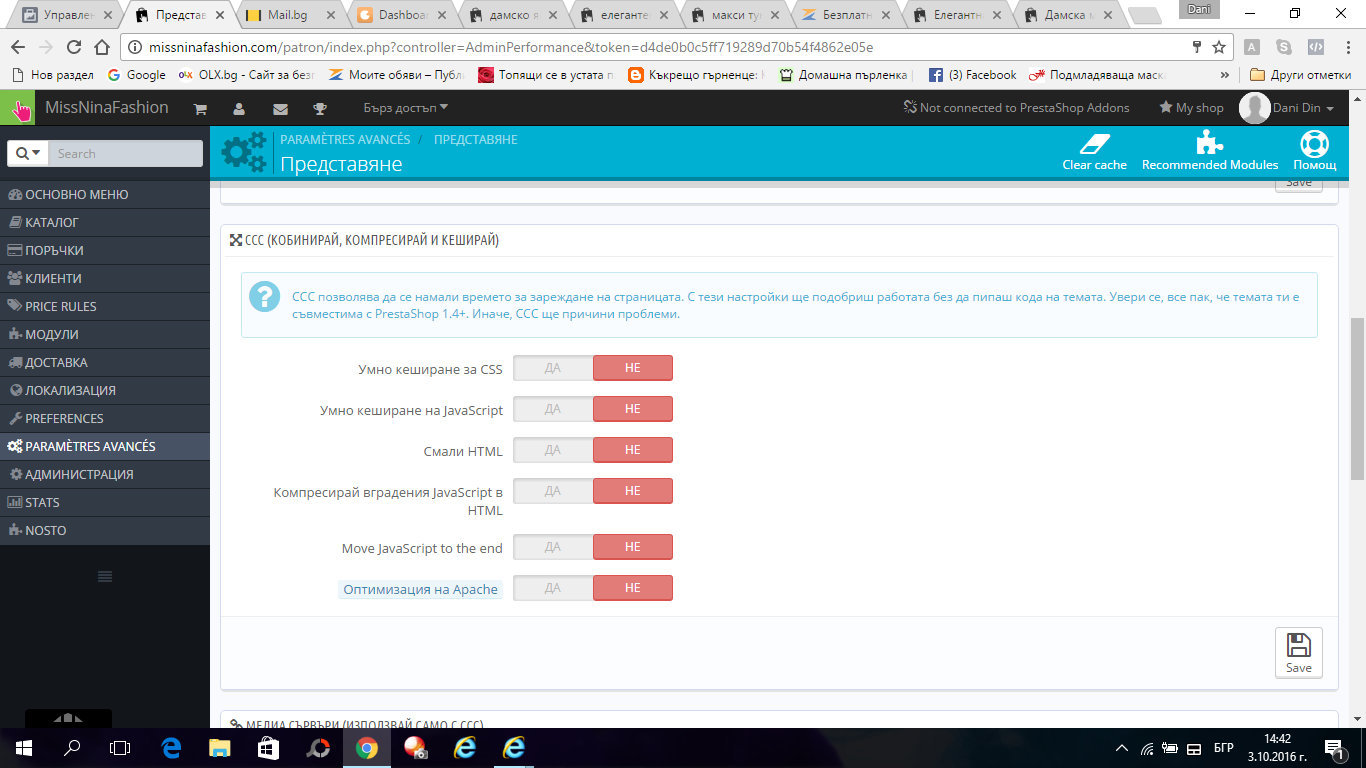Open Windows Store from taskbar

[269, 747]
